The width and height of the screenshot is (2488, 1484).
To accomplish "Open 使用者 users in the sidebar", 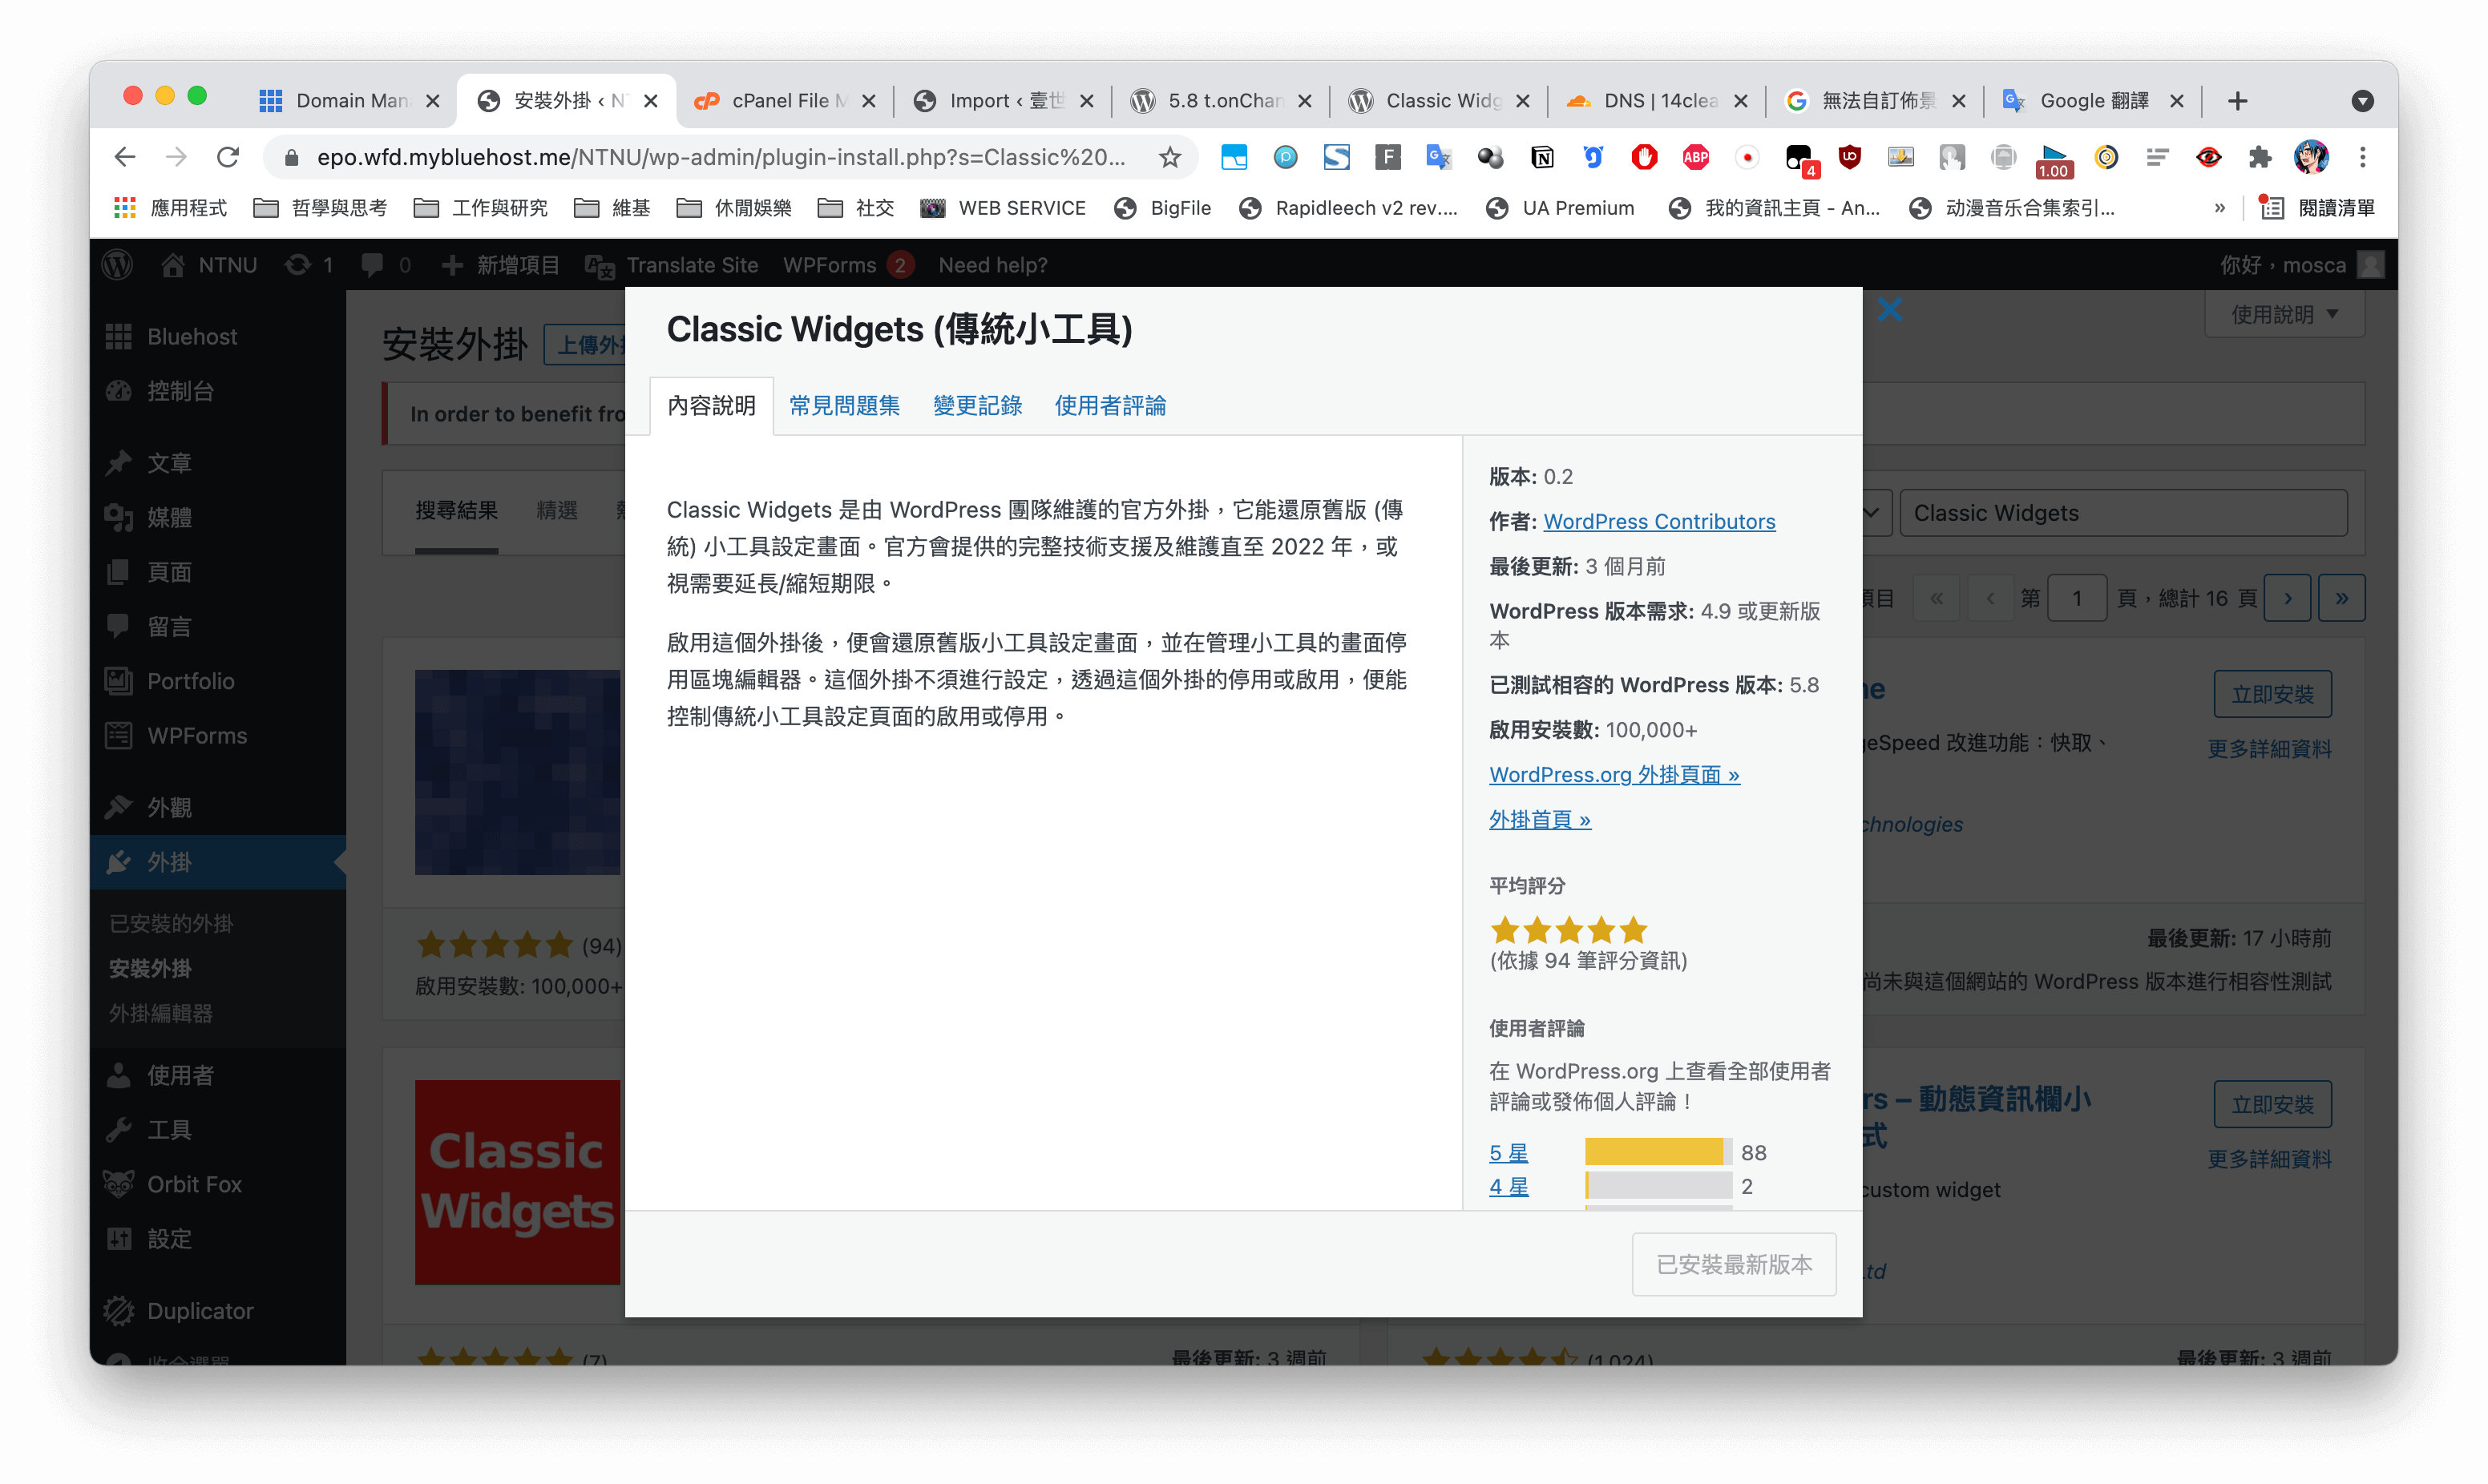I will point(180,1076).
